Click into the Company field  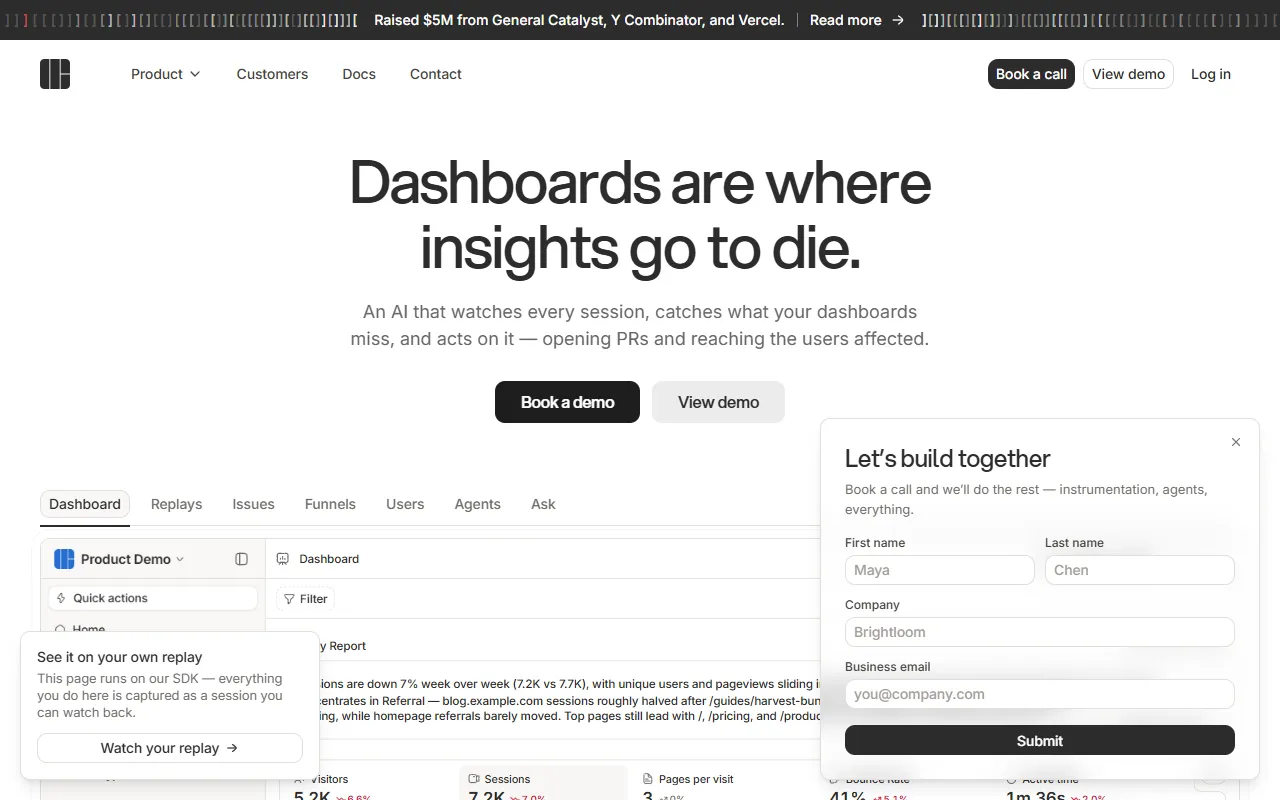[1040, 632]
